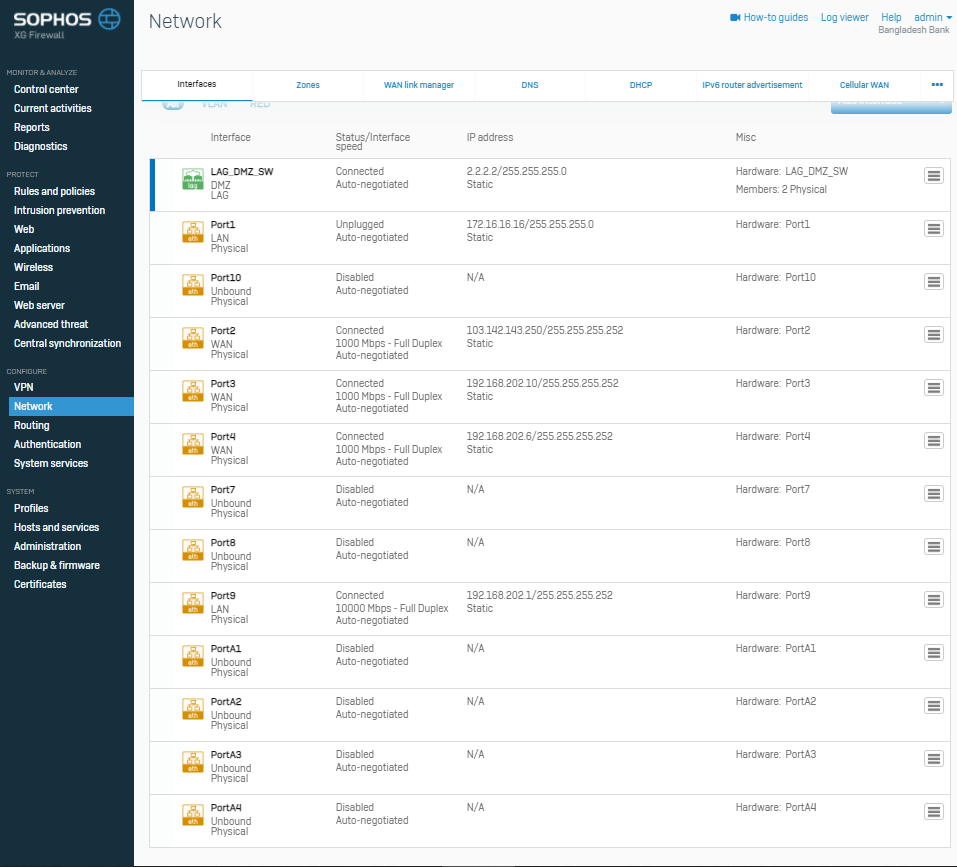Click the PortA1 ethernet interface icon
Viewport: 957px width, 867px height.
coord(193,657)
